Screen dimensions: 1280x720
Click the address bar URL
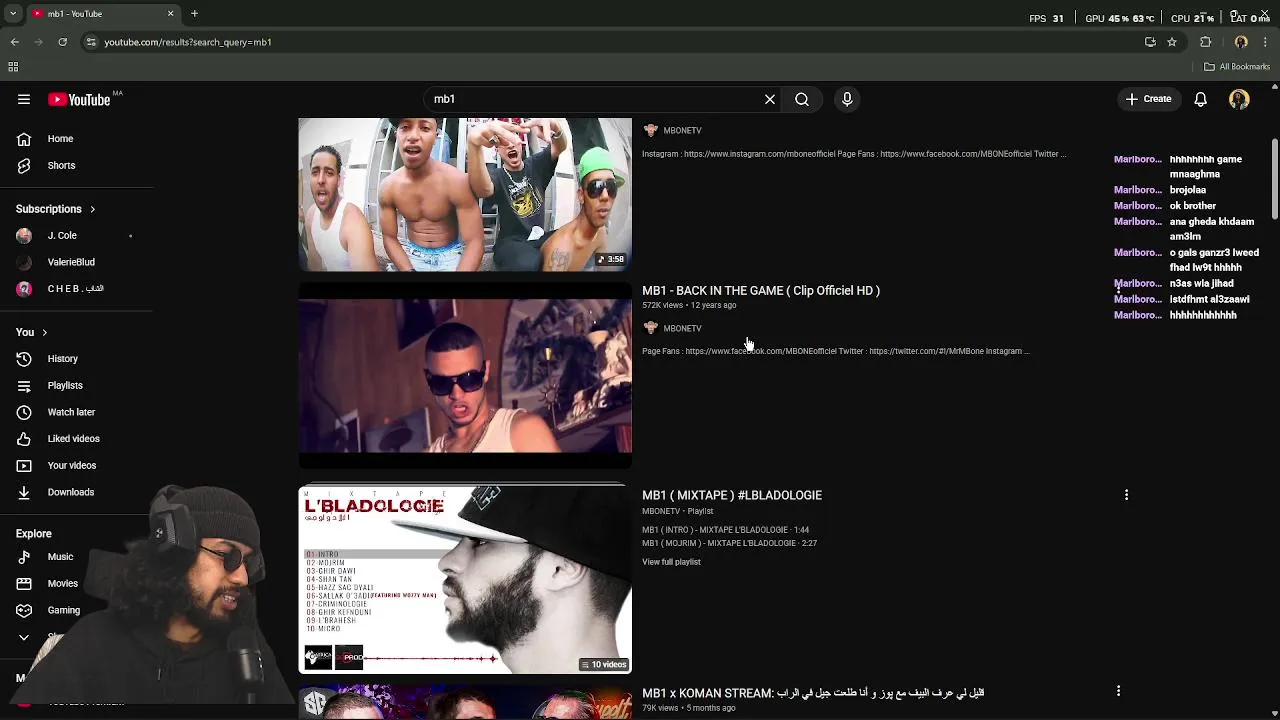coord(188,42)
